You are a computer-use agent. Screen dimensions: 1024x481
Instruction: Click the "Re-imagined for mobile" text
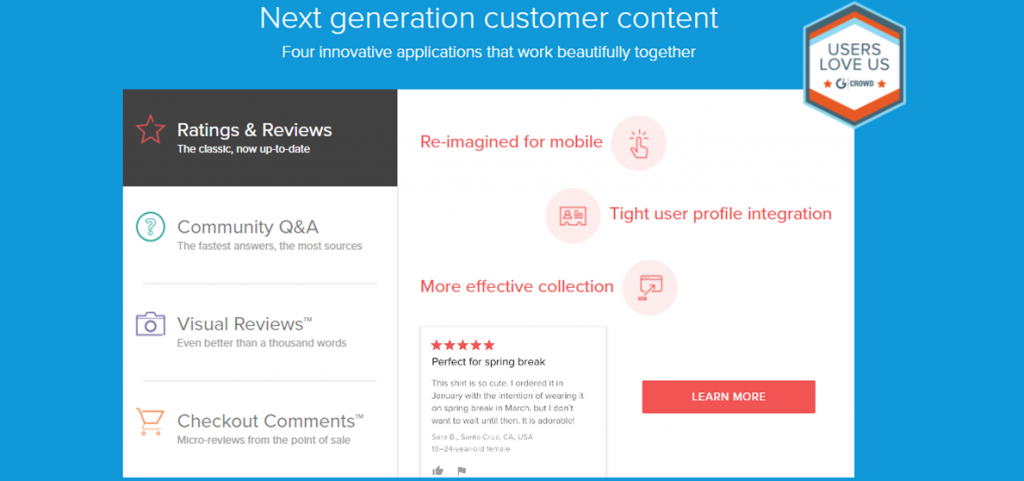[x=511, y=142]
